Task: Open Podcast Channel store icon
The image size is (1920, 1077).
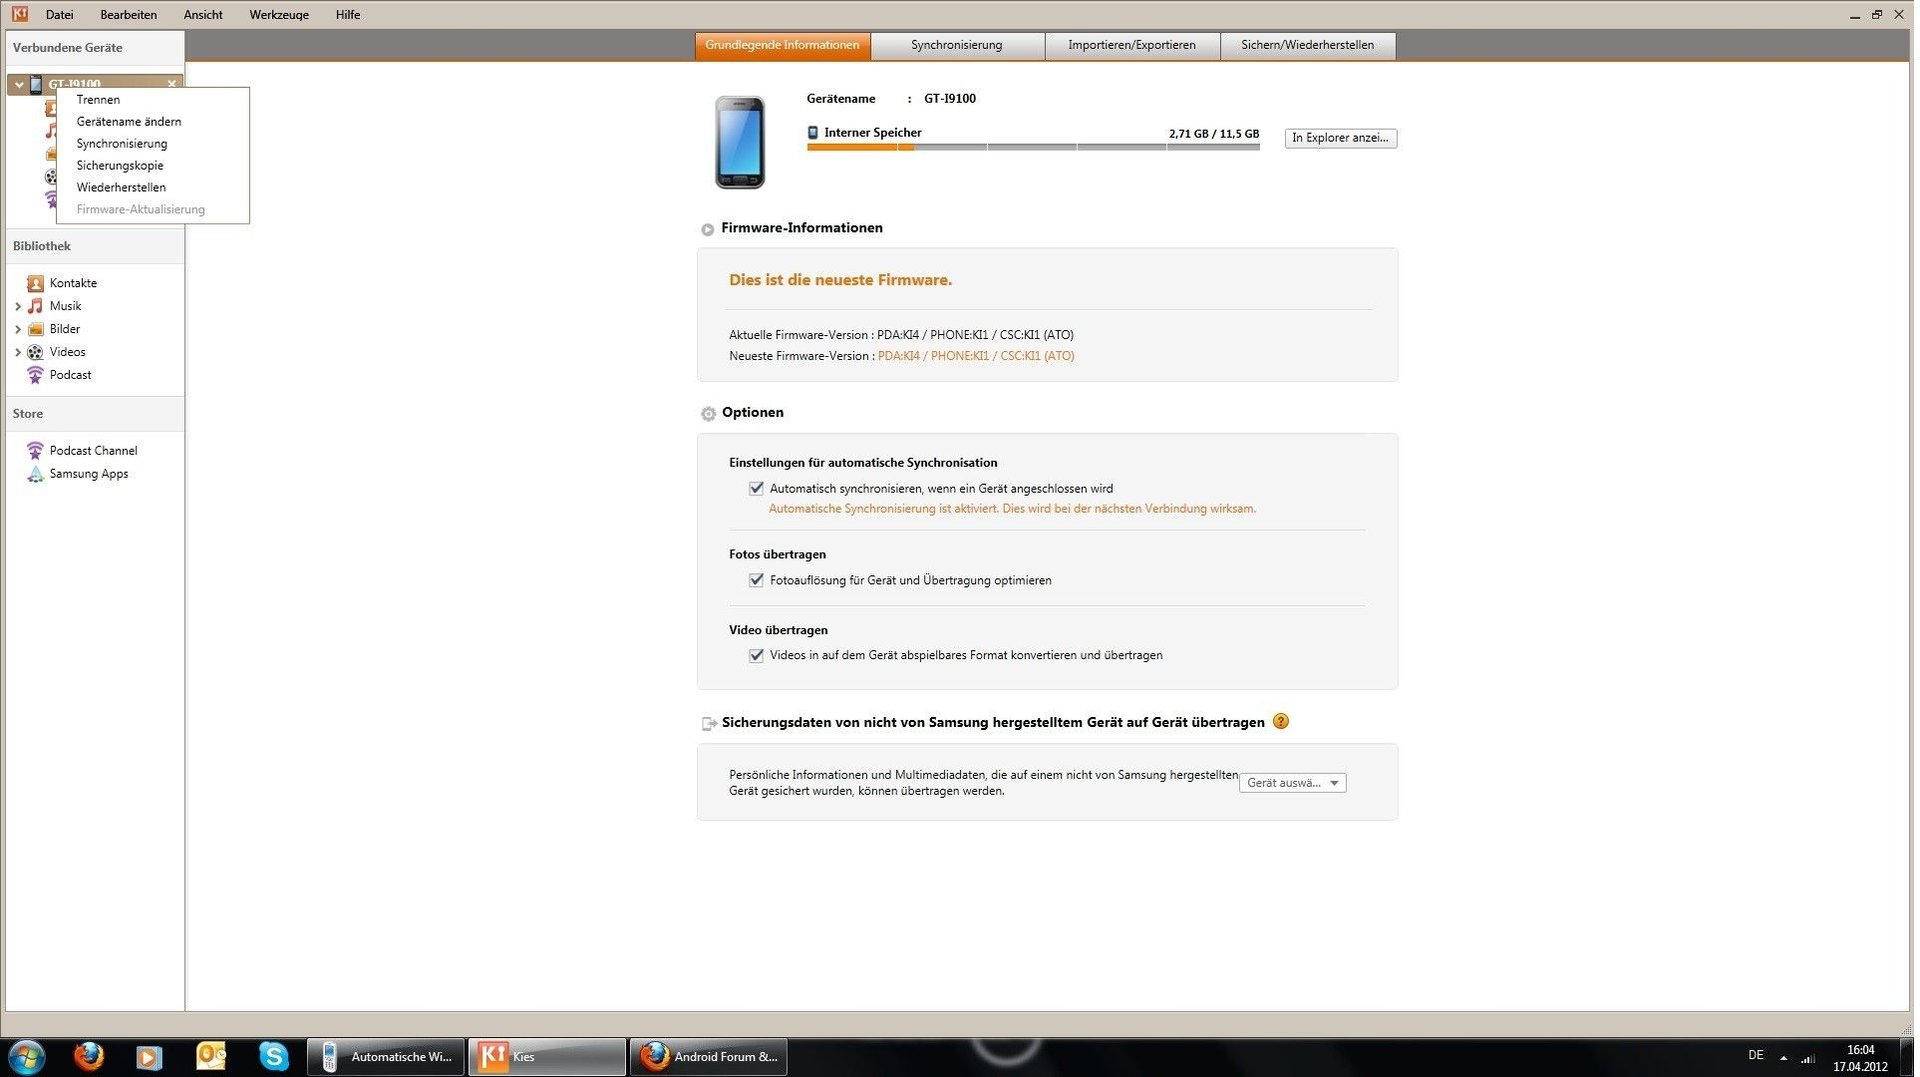Action: pyautogui.click(x=35, y=451)
